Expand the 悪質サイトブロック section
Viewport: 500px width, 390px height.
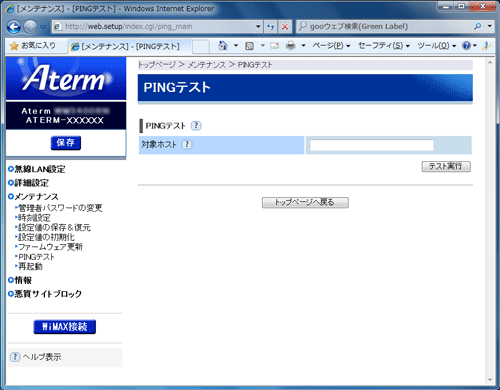click(45, 294)
